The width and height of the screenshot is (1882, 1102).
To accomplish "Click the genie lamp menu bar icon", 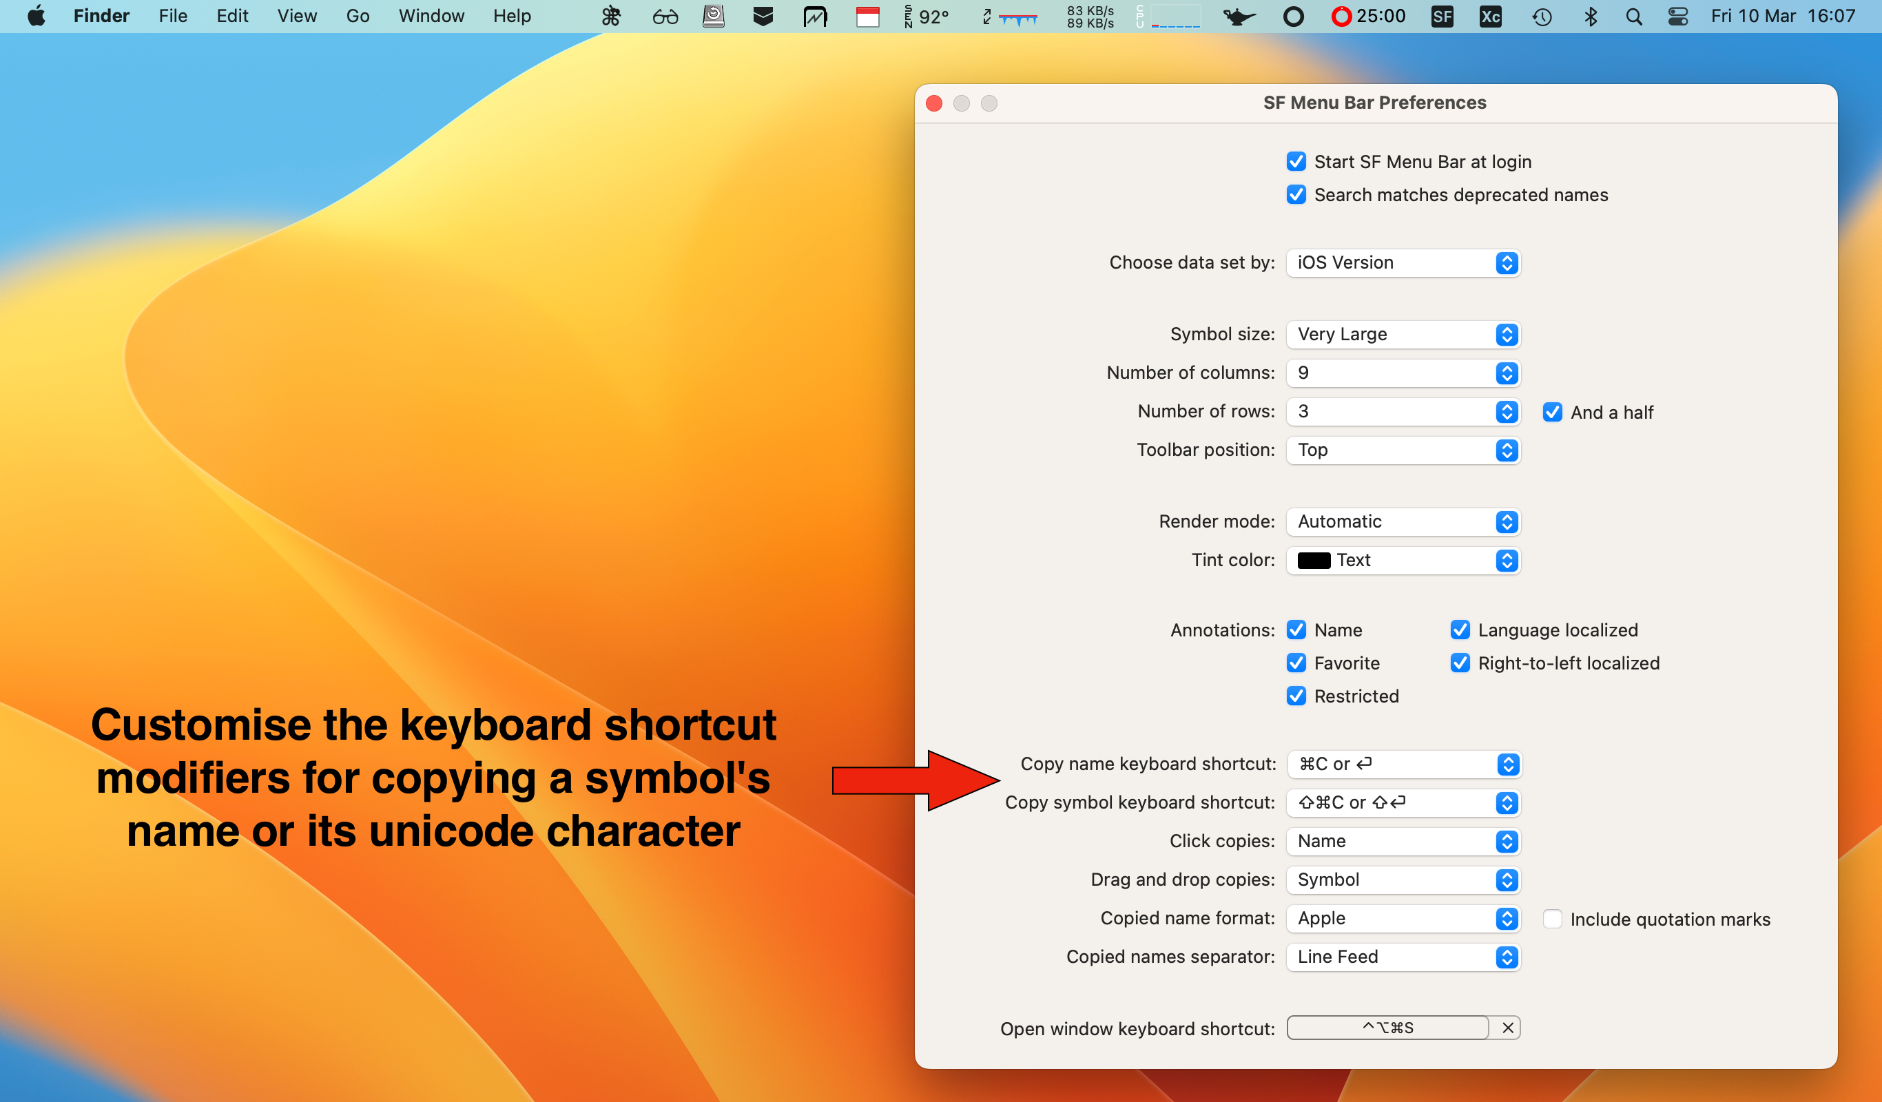I will coord(1239,16).
